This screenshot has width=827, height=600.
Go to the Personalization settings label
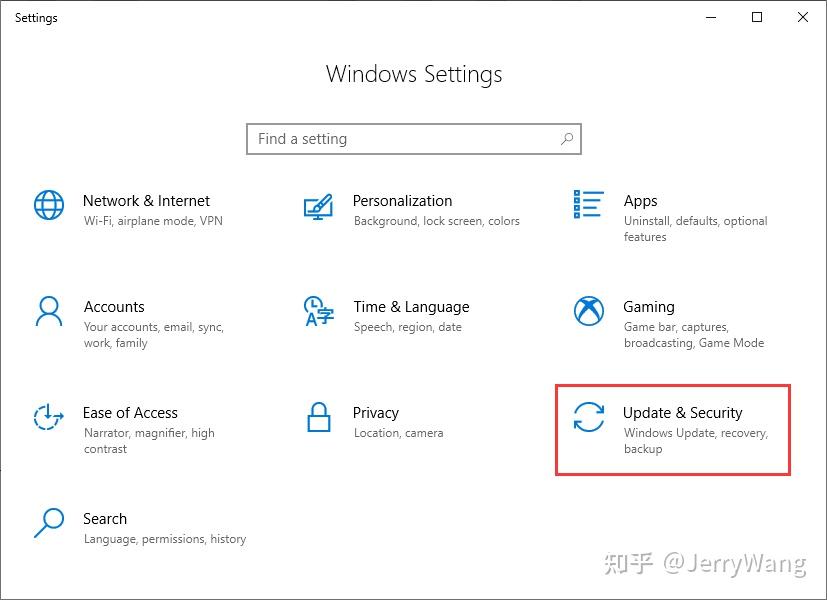click(402, 201)
